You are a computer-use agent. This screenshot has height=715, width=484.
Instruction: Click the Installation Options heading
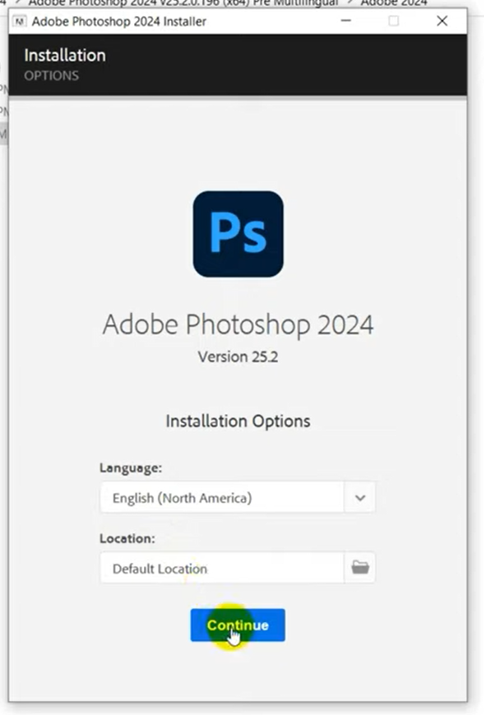point(238,421)
